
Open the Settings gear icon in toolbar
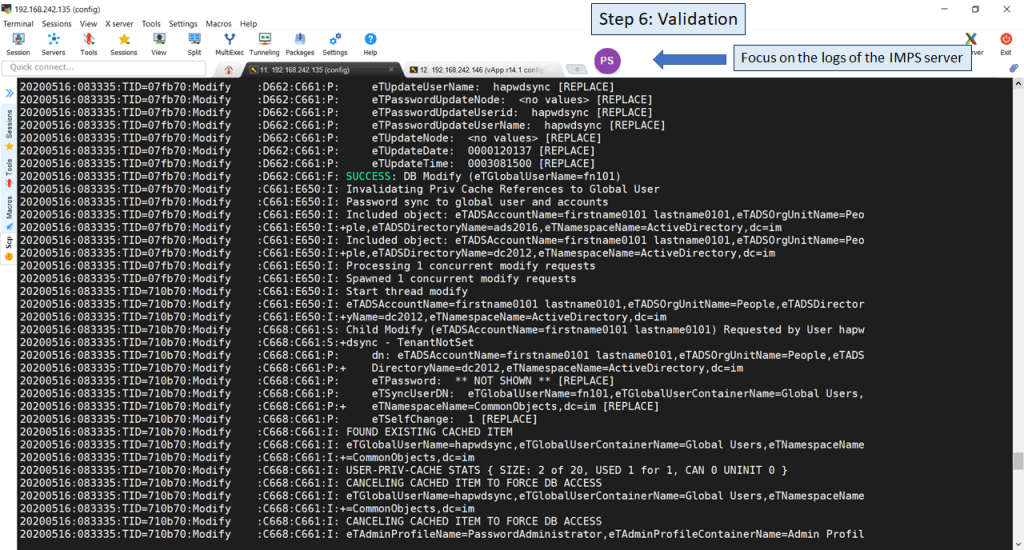coord(335,43)
